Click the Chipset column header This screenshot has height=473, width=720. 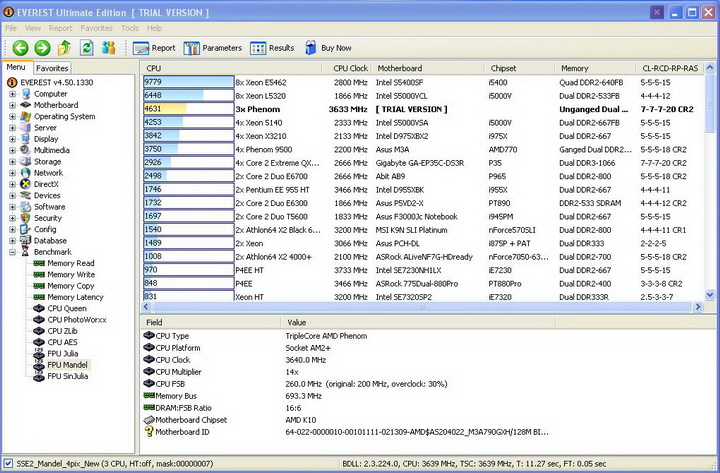[x=519, y=68]
